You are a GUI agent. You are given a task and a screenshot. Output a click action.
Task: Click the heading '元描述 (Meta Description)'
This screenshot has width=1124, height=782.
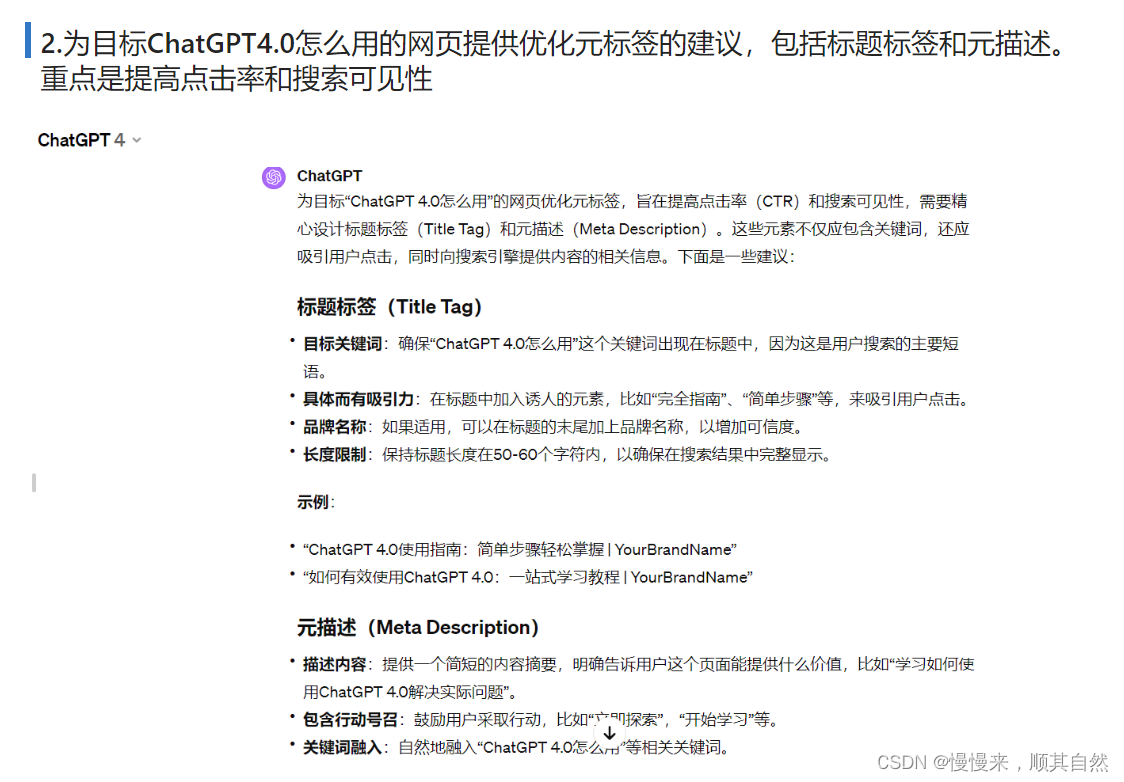[x=418, y=627]
